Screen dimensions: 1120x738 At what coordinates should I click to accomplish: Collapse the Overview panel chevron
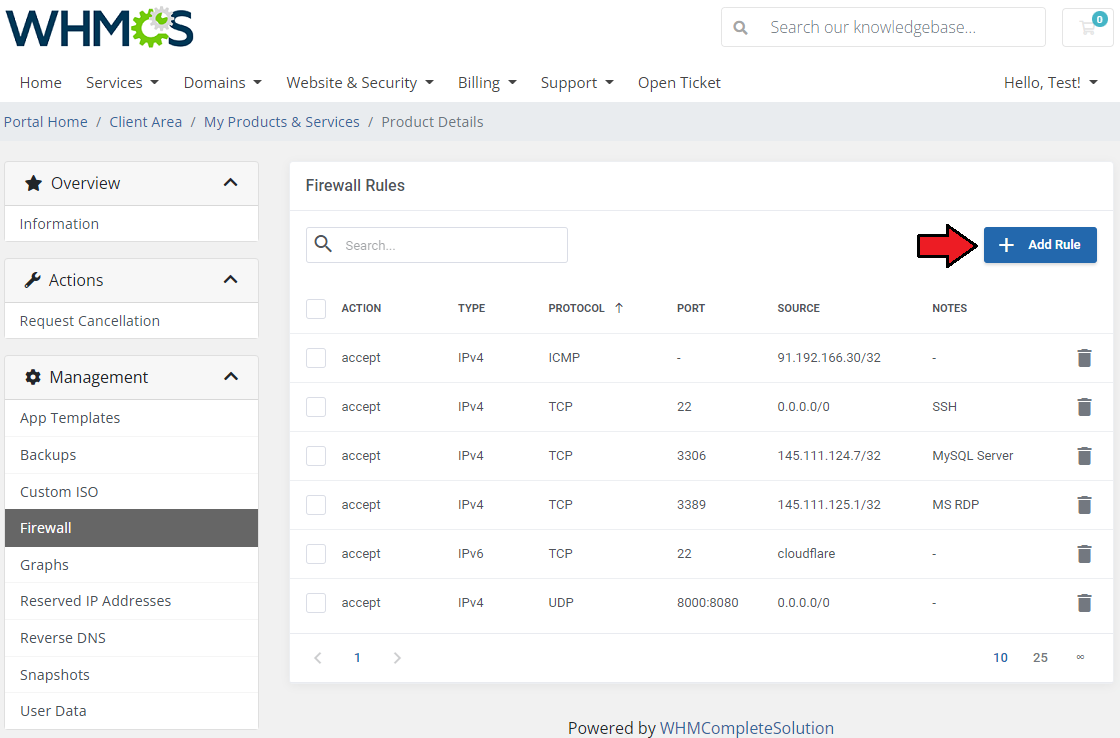(x=230, y=183)
